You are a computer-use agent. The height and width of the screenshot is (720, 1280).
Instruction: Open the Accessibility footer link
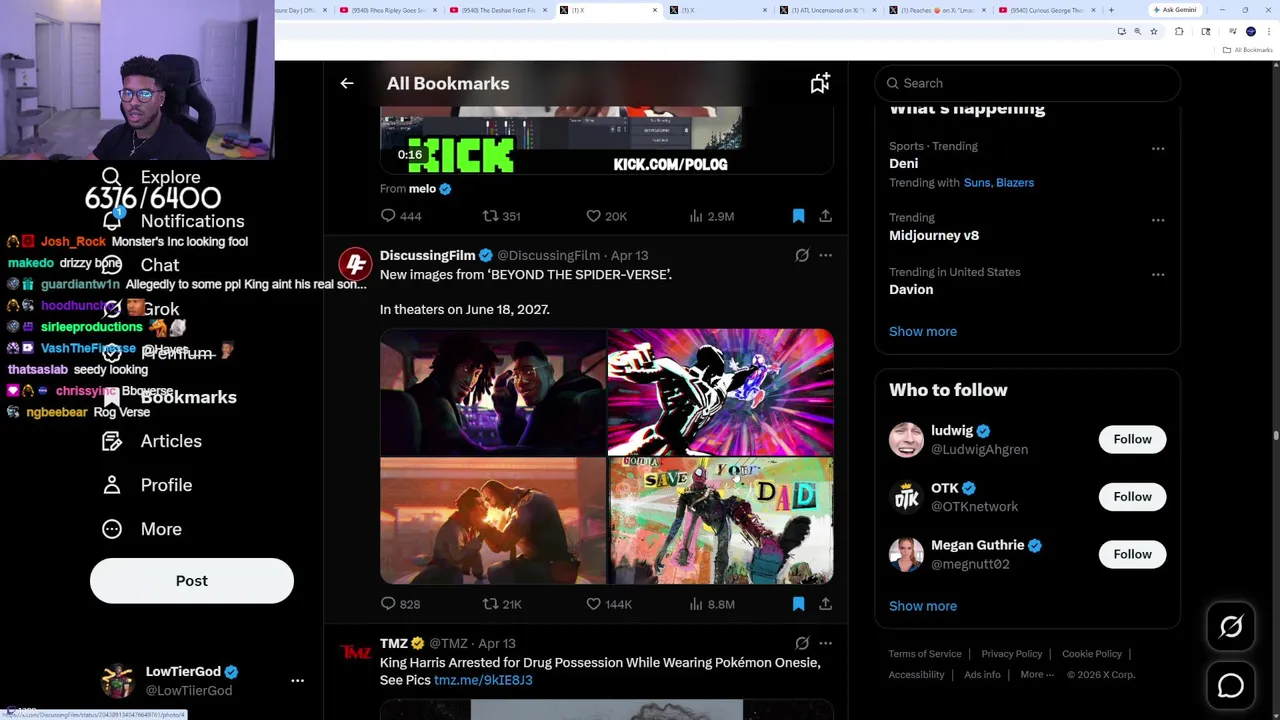916,675
